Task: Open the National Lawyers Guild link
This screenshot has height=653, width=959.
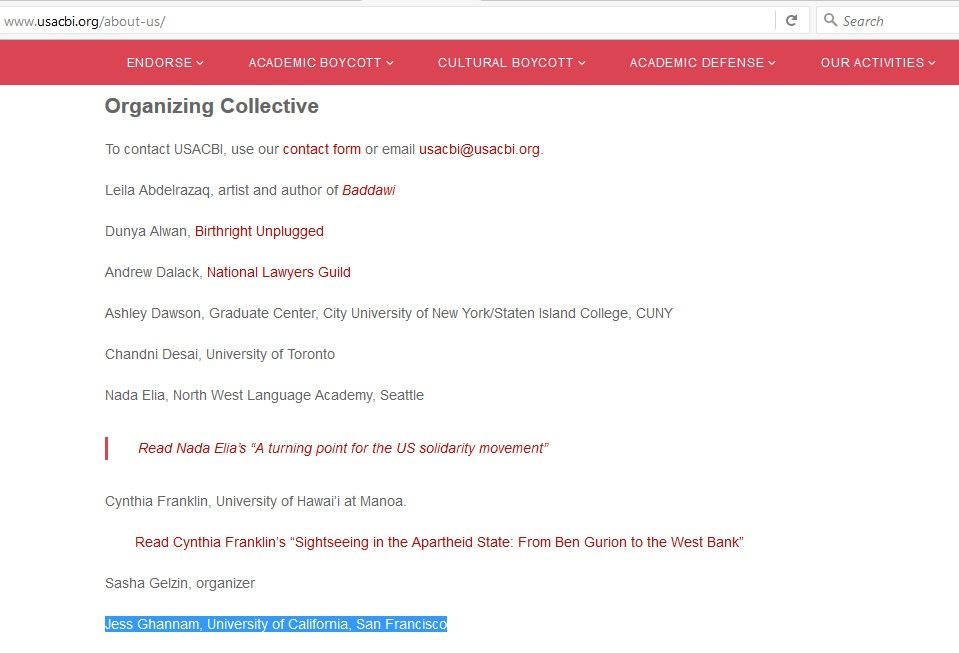Action: tap(278, 272)
